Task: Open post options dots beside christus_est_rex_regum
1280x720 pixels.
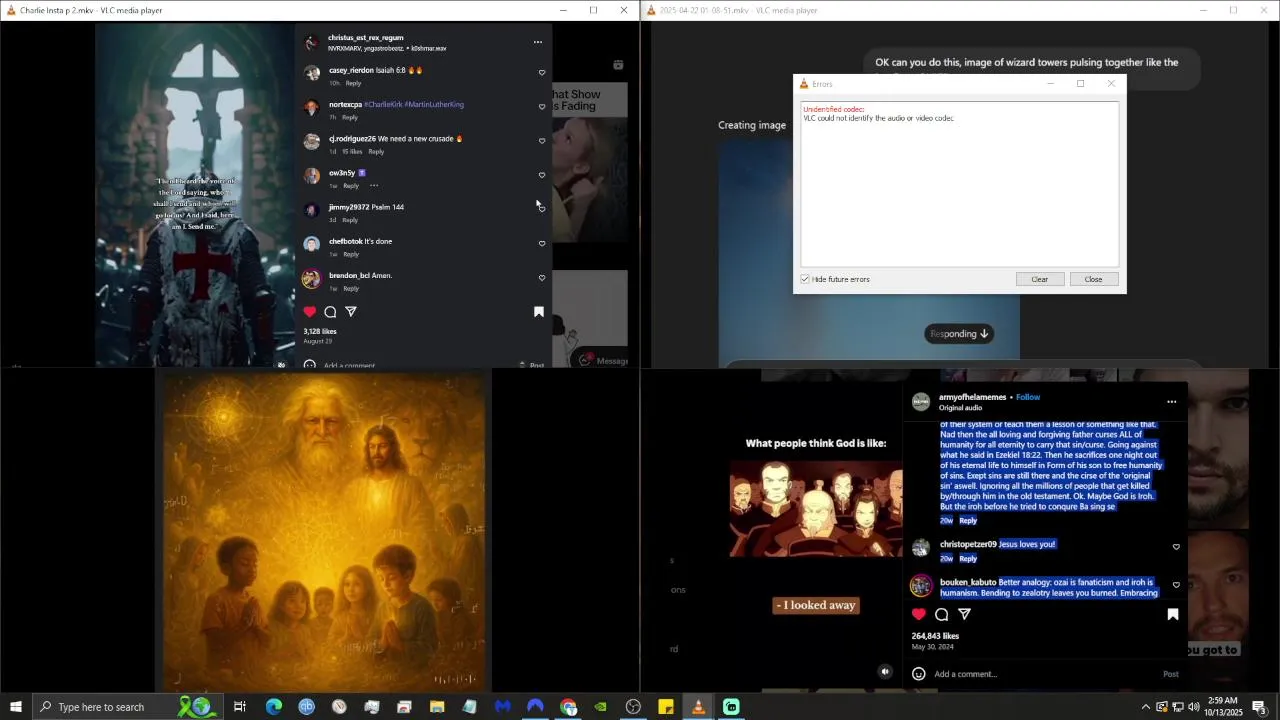Action: point(537,42)
